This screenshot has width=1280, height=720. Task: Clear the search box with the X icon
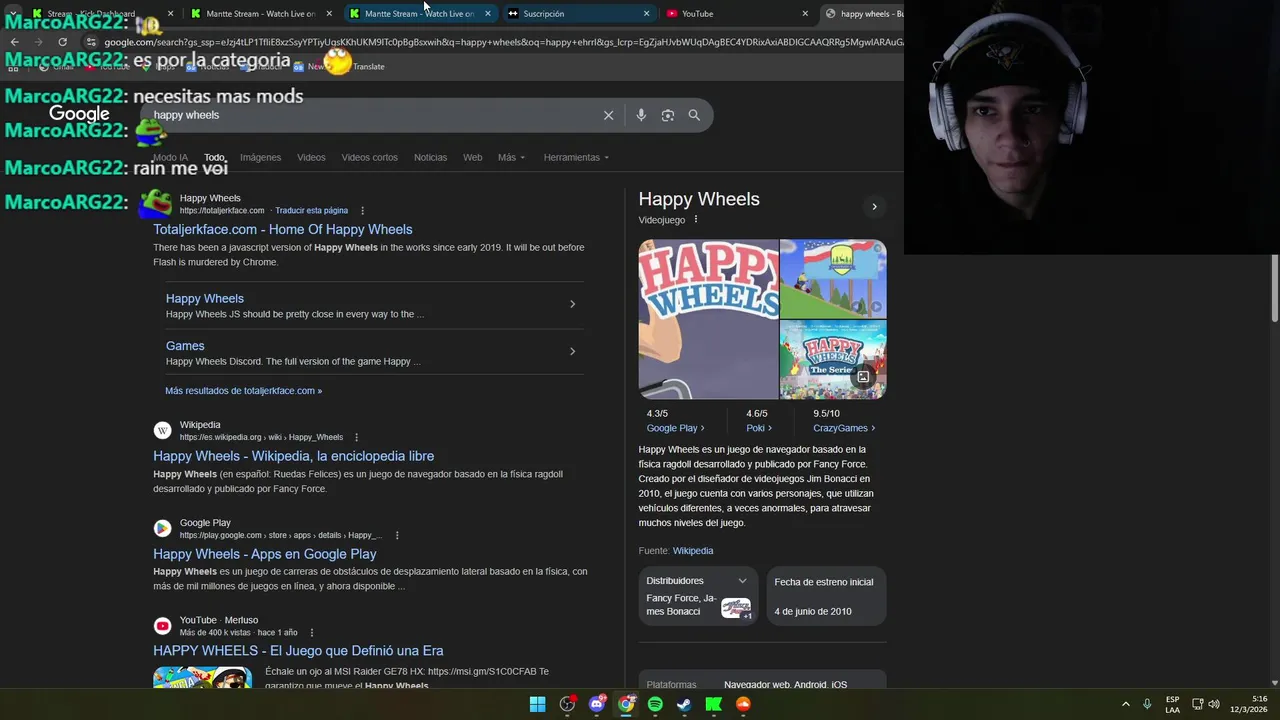click(x=608, y=115)
